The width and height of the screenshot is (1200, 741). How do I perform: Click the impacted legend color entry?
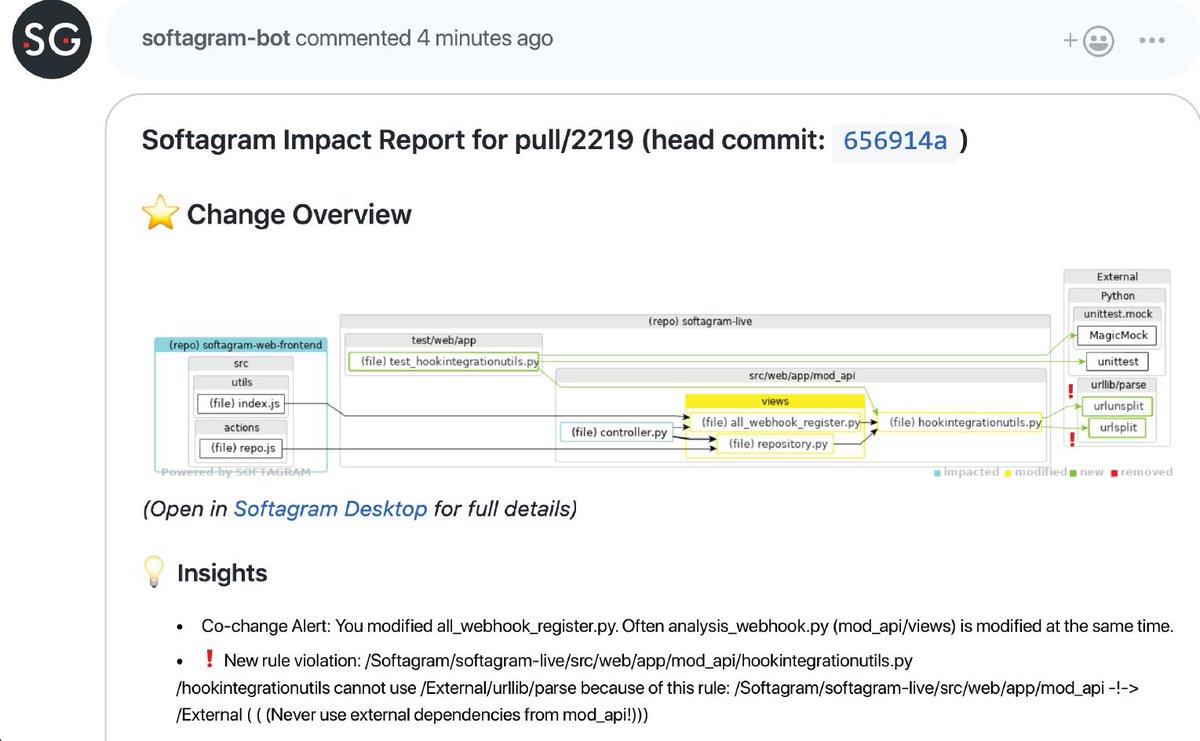[x=966, y=472]
